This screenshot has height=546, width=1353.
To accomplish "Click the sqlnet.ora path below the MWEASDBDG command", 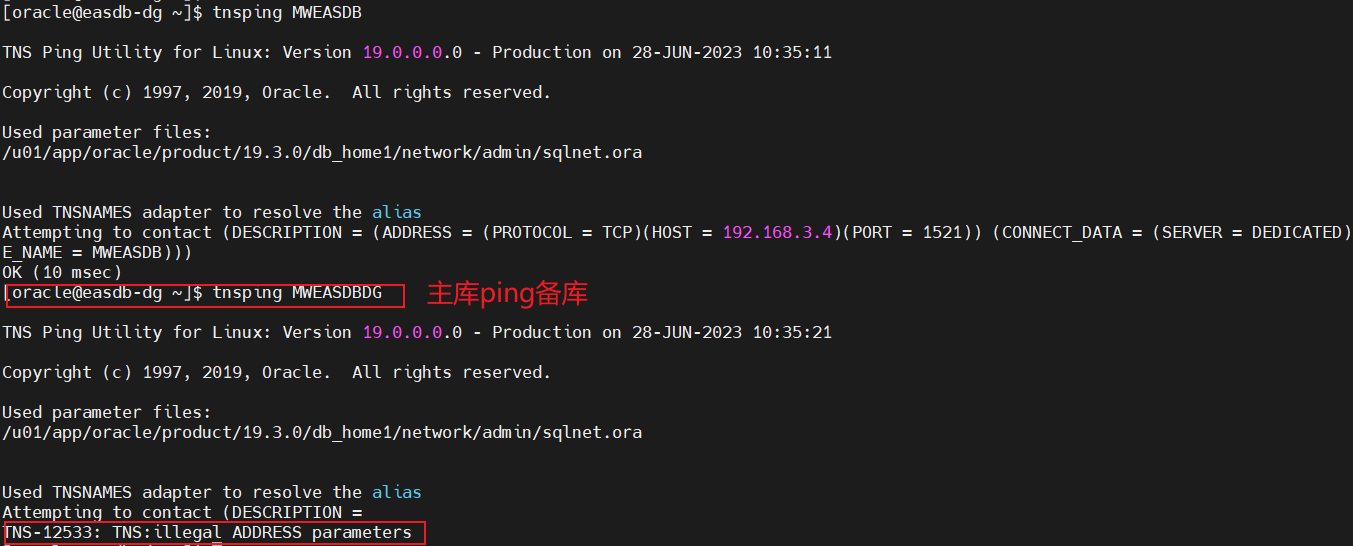I will 322,432.
